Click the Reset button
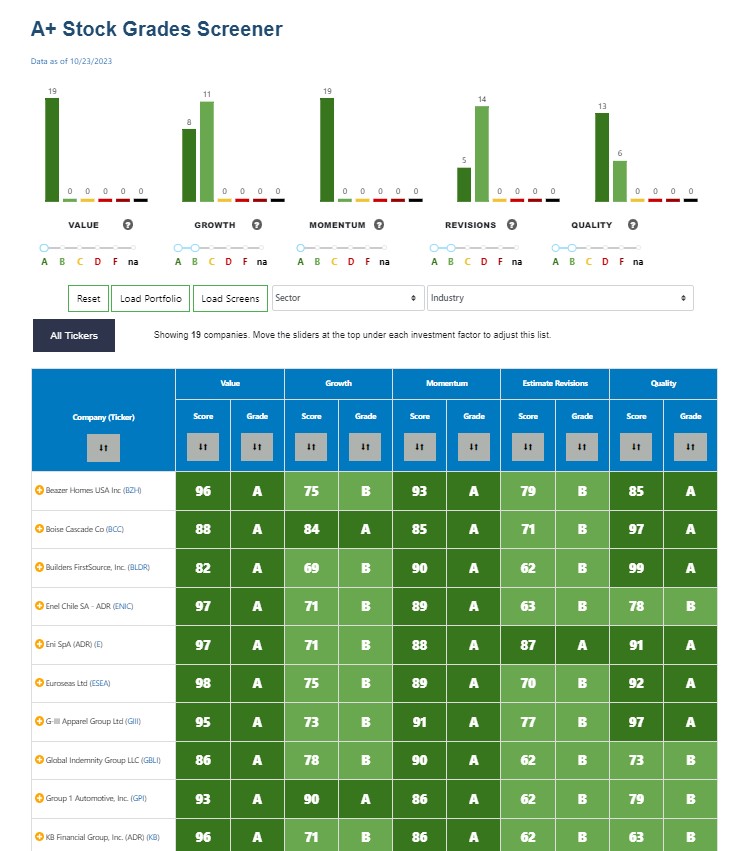Viewport: 733px width, 851px height. click(88, 299)
